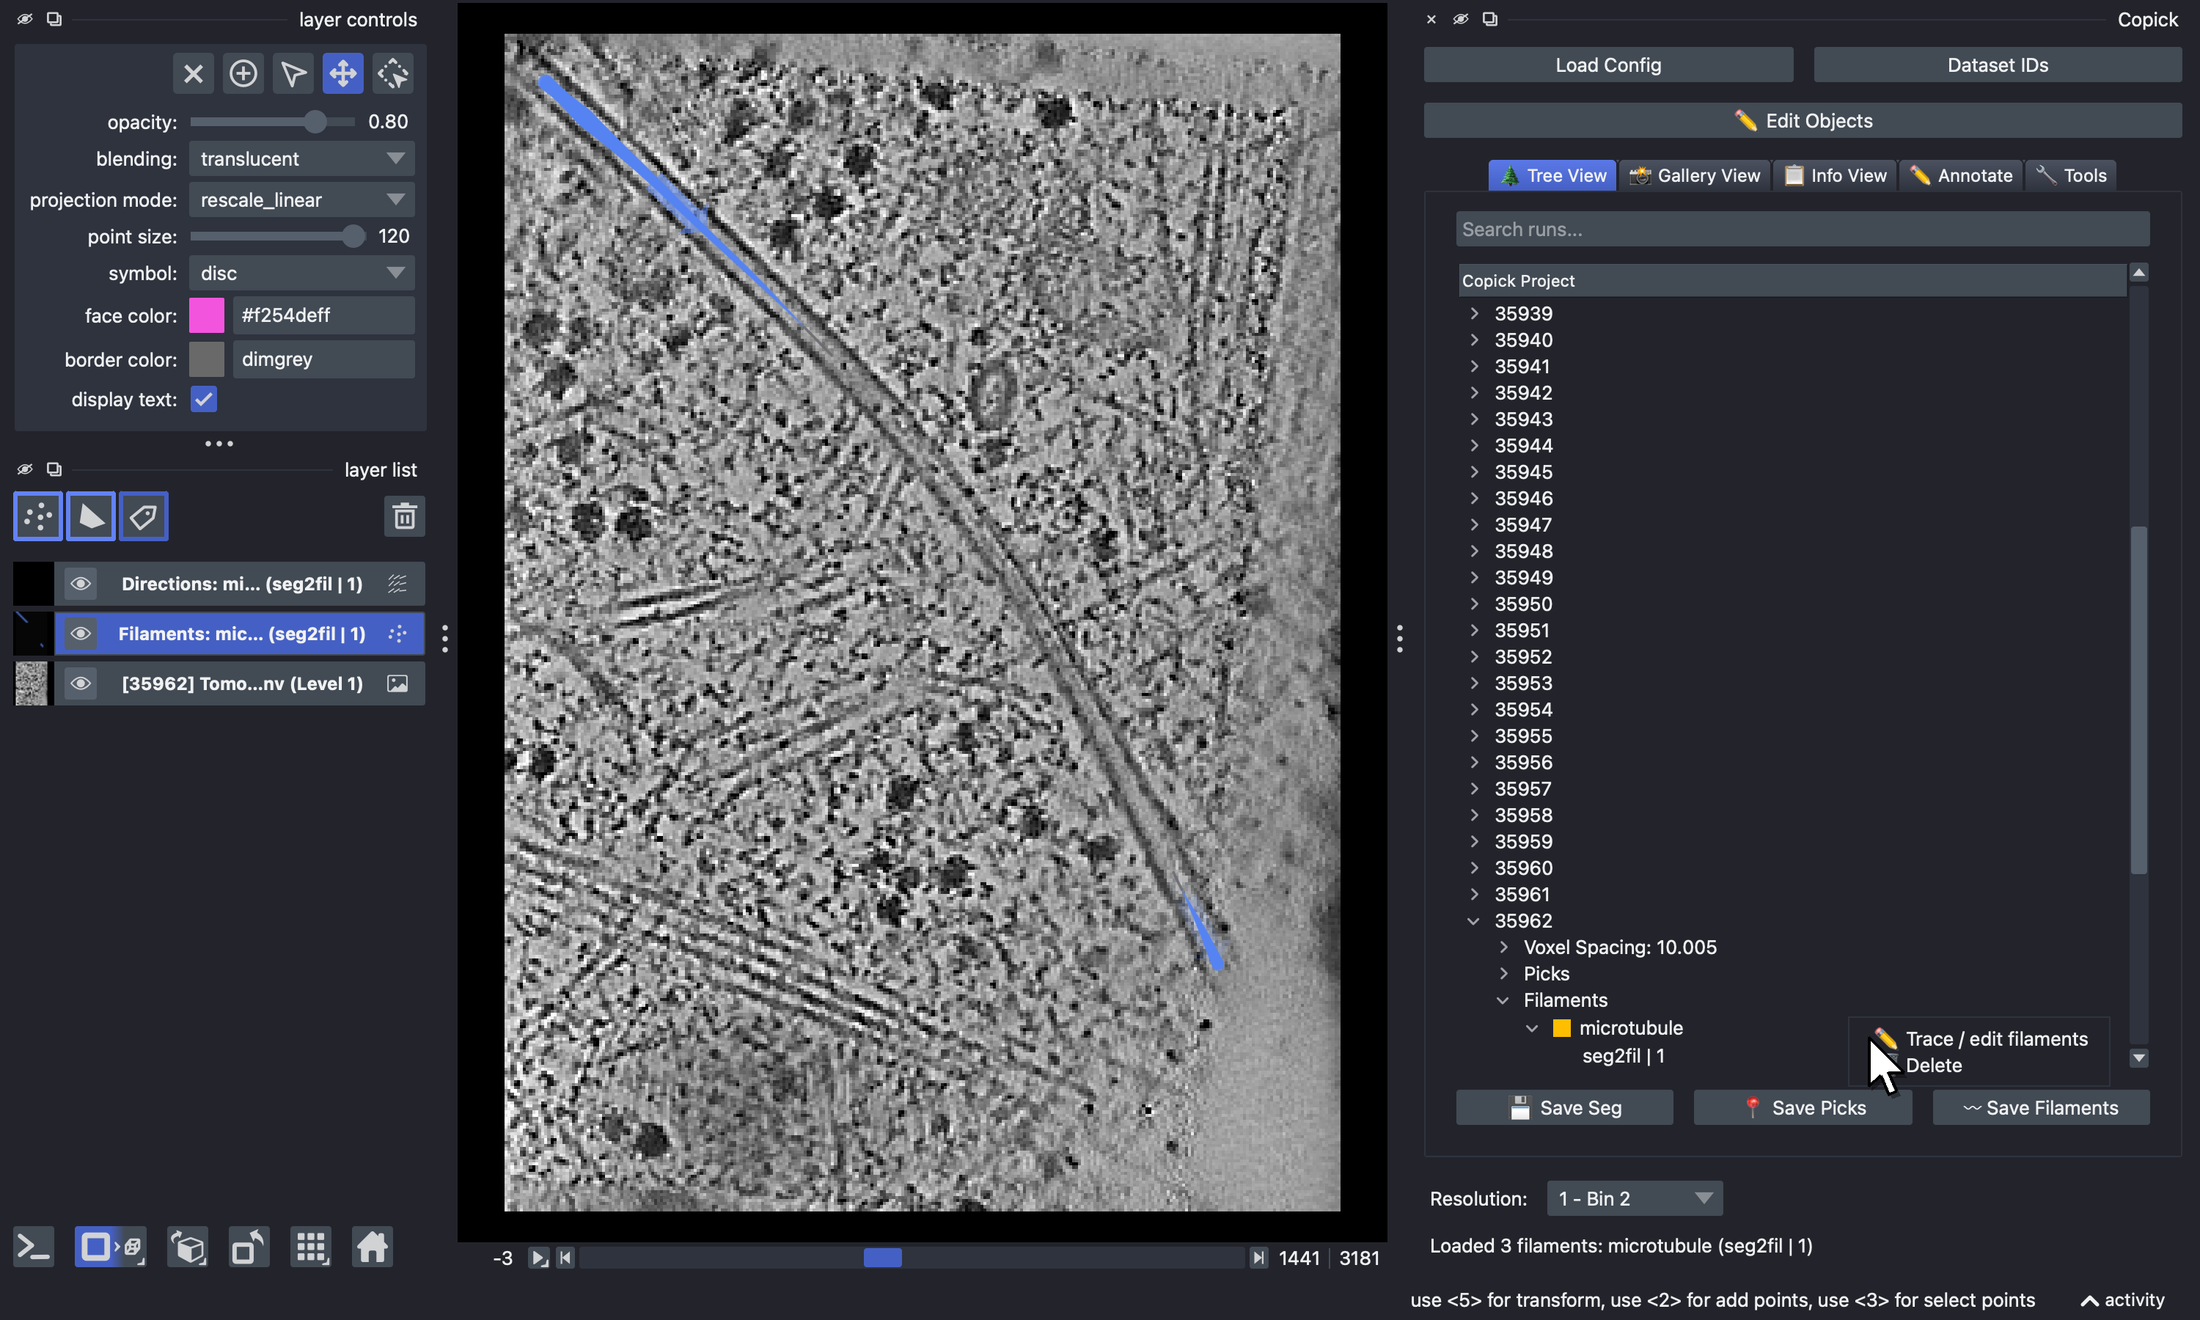Click the pink face color swatch
Screen dimensions: 2200x1320
pyautogui.click(x=207, y=315)
